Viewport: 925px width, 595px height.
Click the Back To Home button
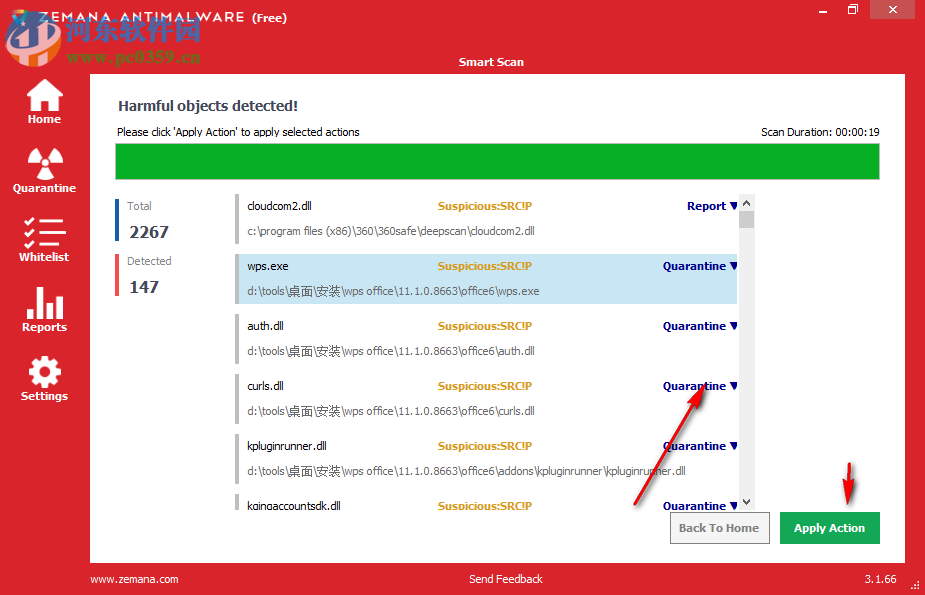719,528
